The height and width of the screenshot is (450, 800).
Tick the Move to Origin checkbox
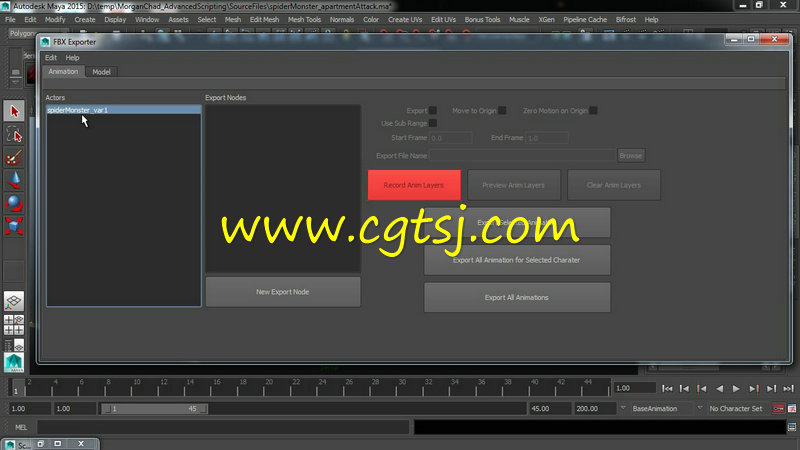click(502, 111)
